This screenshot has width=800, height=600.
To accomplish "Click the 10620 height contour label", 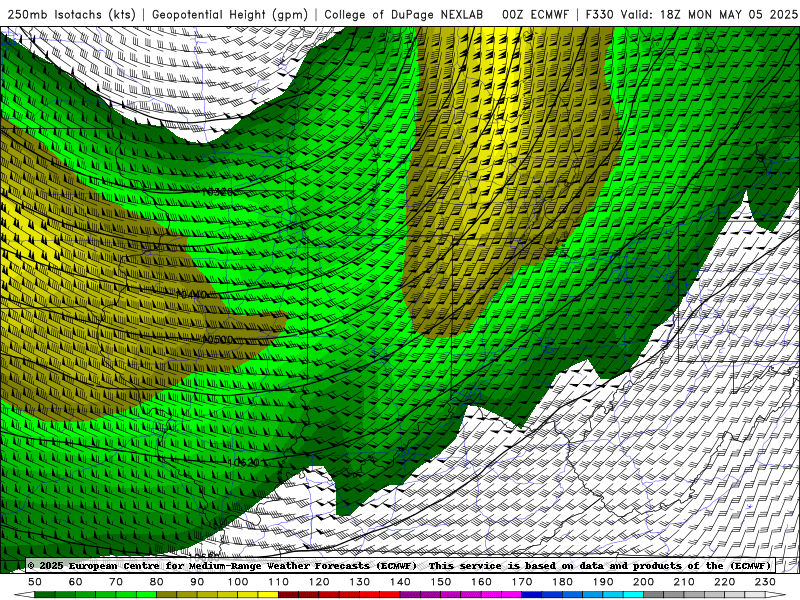I will 244,462.
